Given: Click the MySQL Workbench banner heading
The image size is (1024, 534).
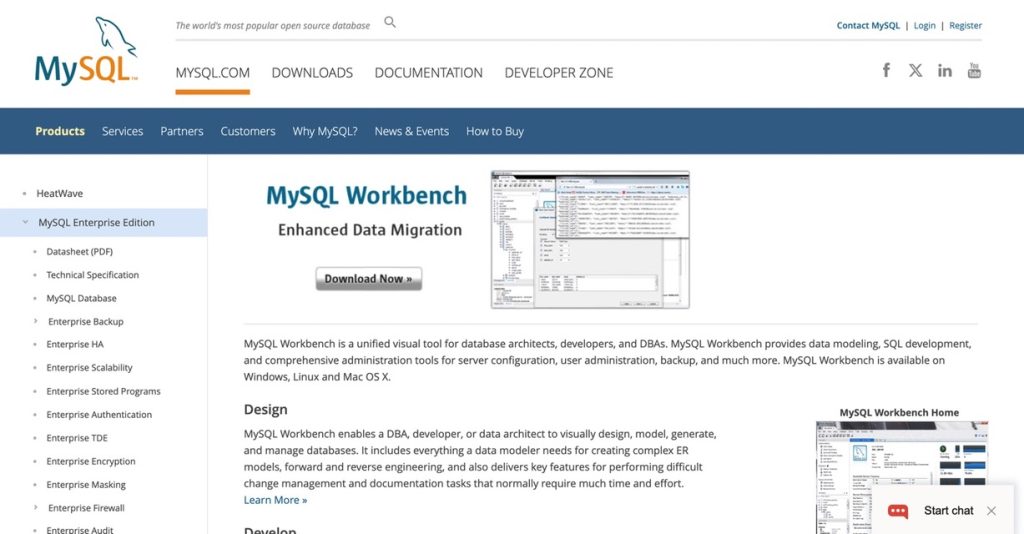Looking at the screenshot, I should point(366,195).
